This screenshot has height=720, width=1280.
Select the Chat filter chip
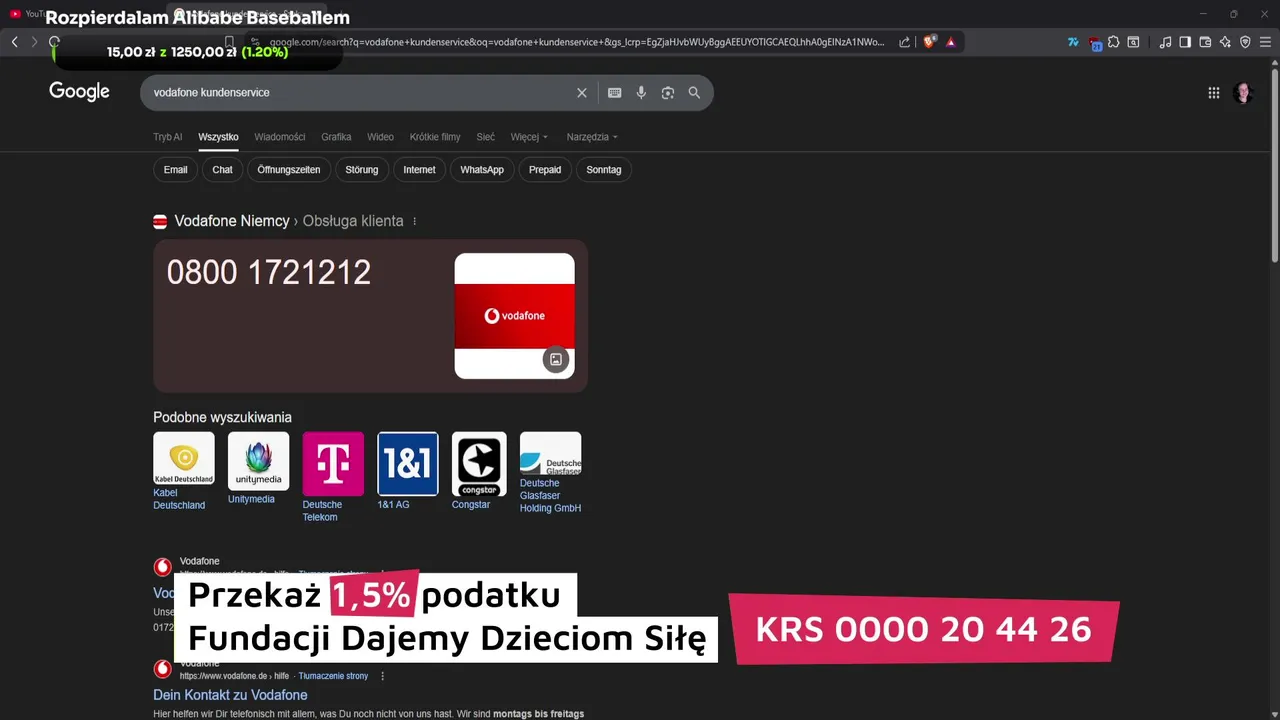(x=222, y=170)
